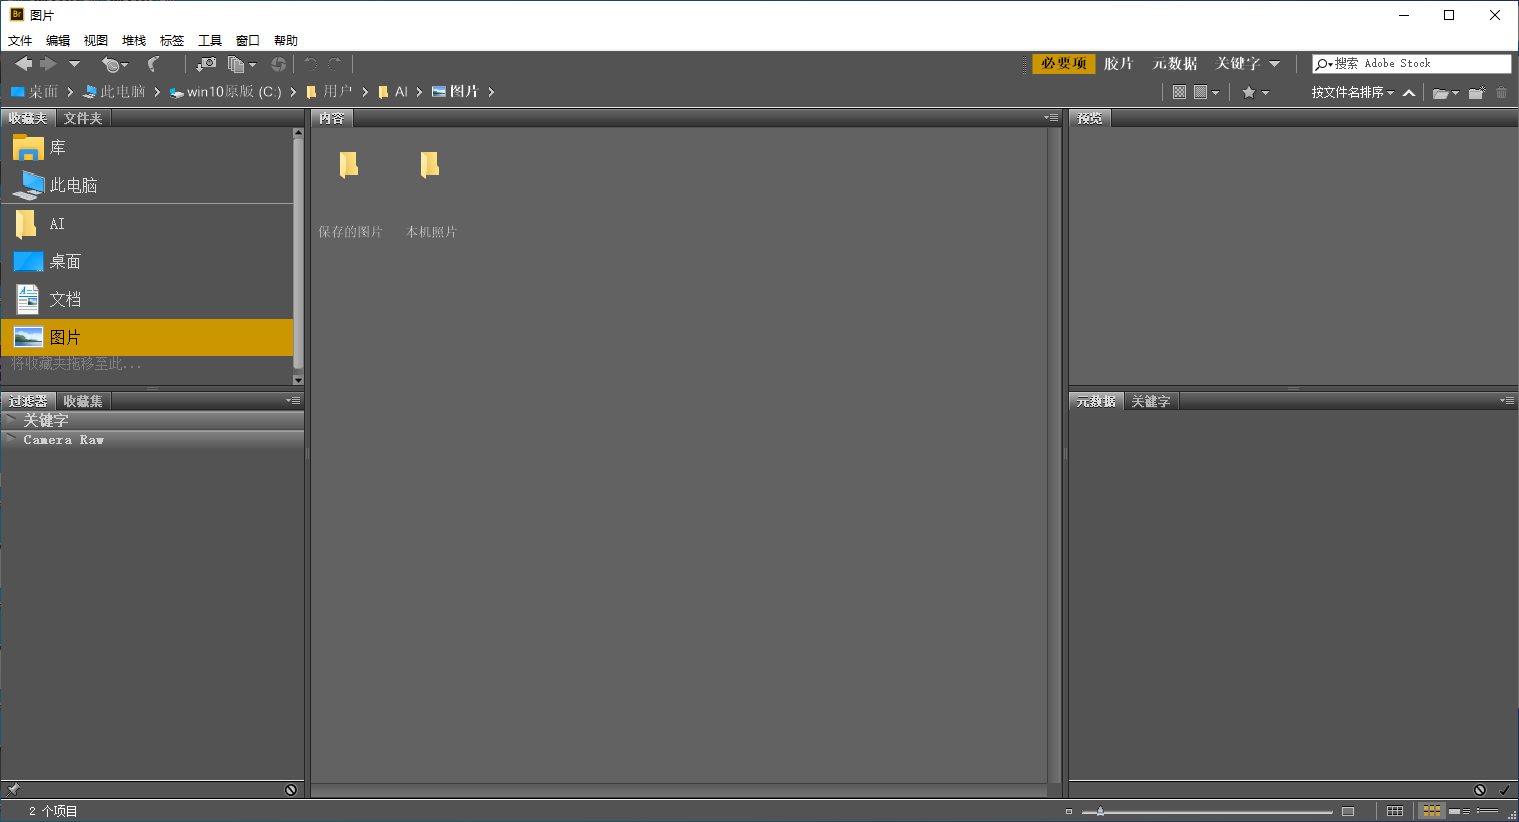Open the 按文件名排序 sort dropdown
The height and width of the screenshot is (822, 1519).
click(x=1352, y=92)
